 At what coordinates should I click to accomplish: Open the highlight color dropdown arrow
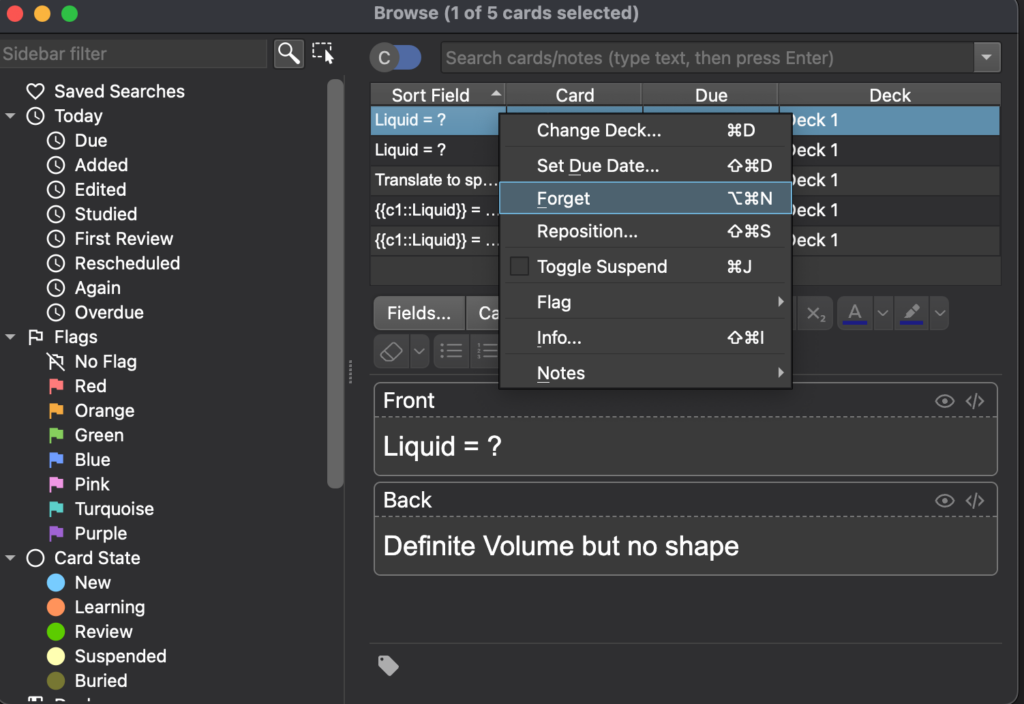pos(939,313)
